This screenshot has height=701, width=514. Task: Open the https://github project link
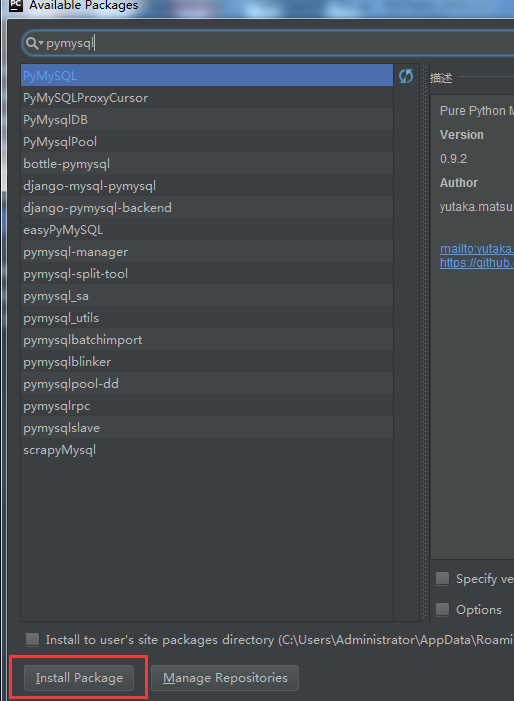[x=476, y=262]
